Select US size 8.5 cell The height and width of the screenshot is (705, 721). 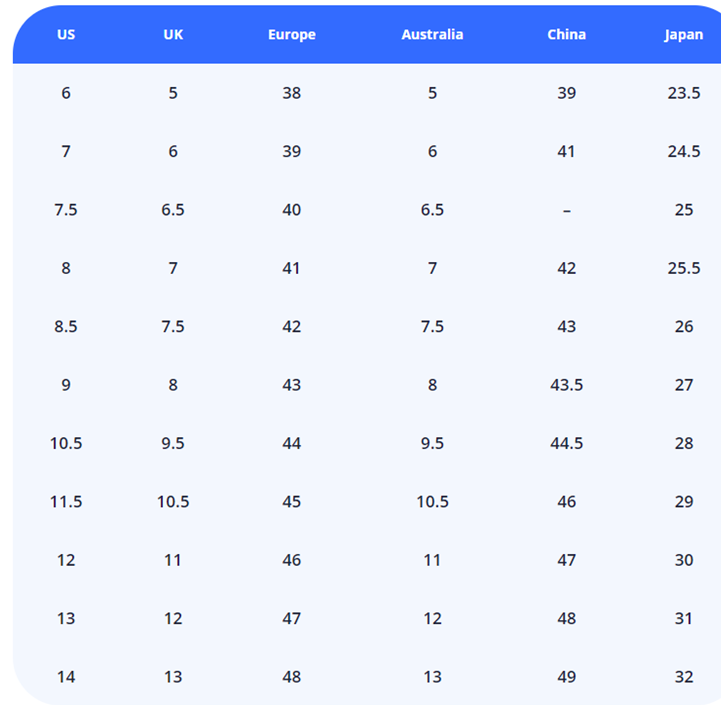tap(66, 326)
